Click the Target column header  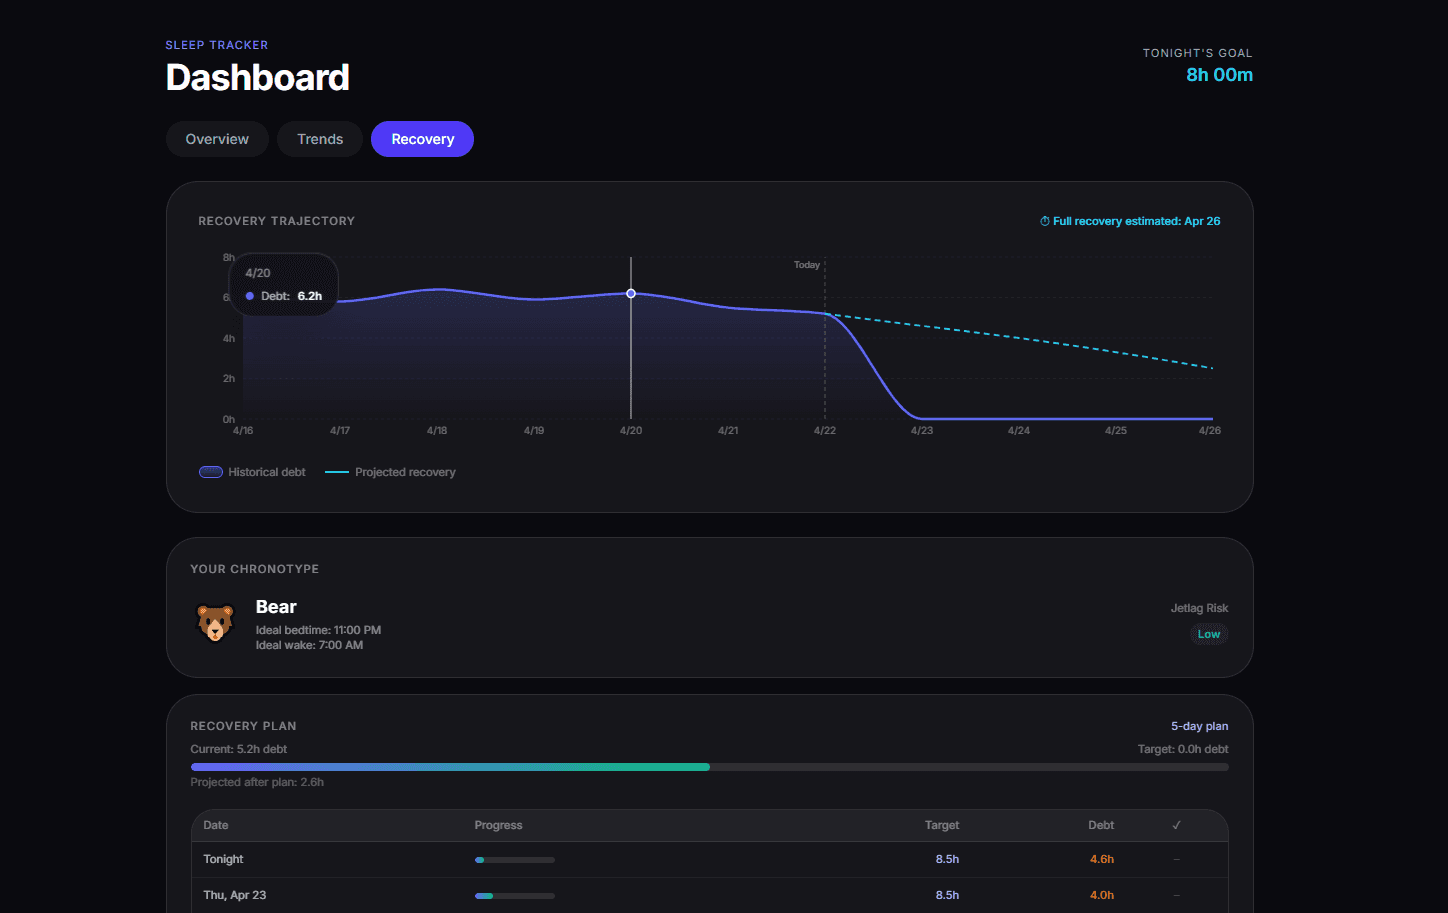(x=942, y=825)
